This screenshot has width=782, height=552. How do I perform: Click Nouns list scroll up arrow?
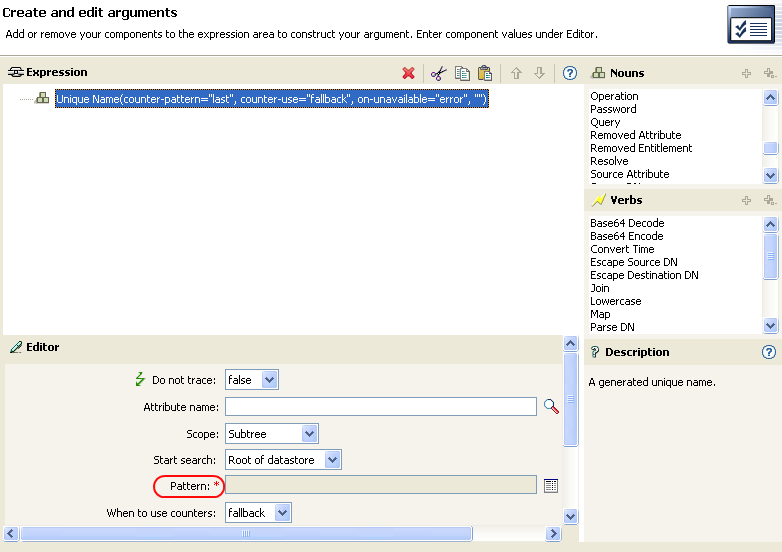pos(770,98)
